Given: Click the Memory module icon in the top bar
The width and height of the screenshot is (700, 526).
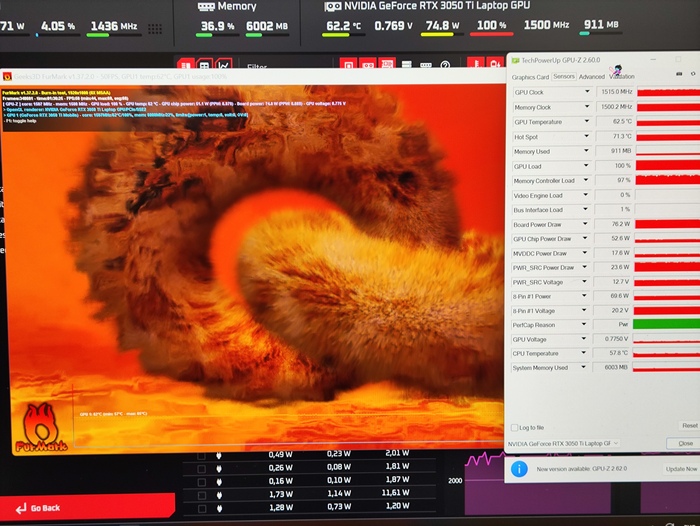Looking at the screenshot, I should point(206,6).
